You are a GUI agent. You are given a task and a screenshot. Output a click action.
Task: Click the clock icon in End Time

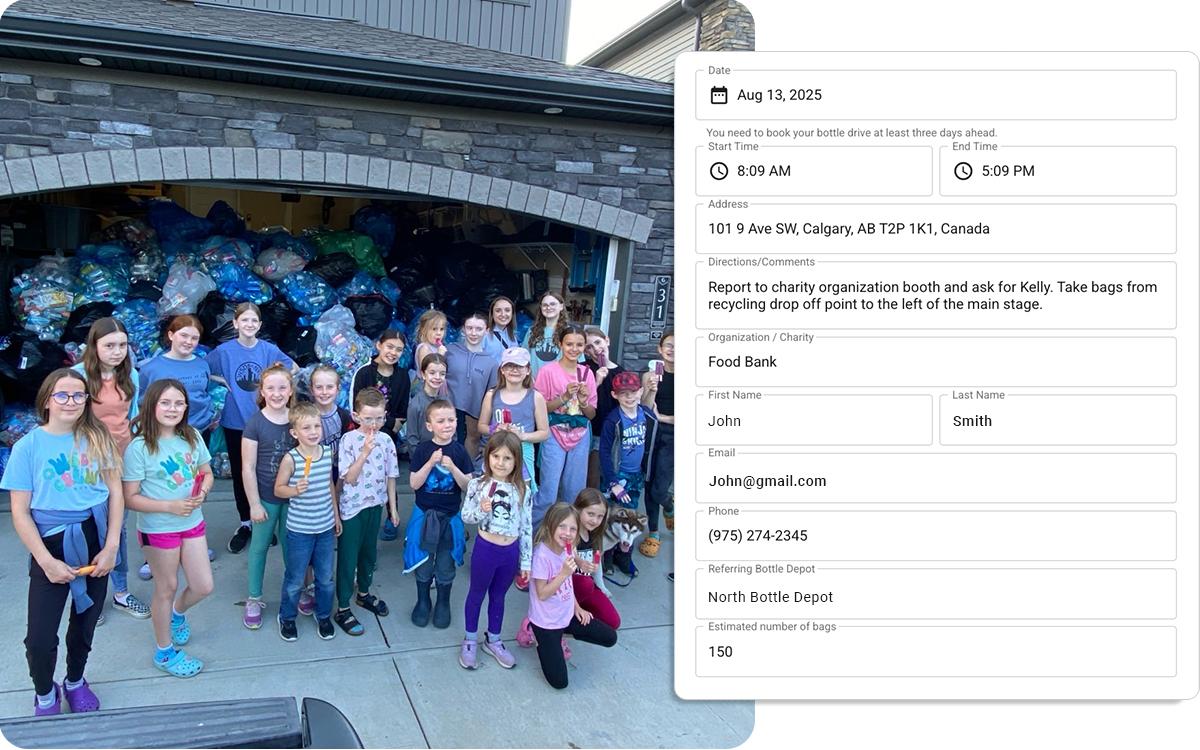click(x=963, y=171)
